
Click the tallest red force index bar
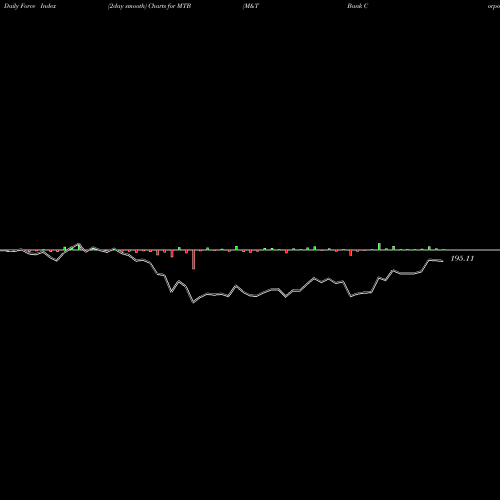(193, 259)
